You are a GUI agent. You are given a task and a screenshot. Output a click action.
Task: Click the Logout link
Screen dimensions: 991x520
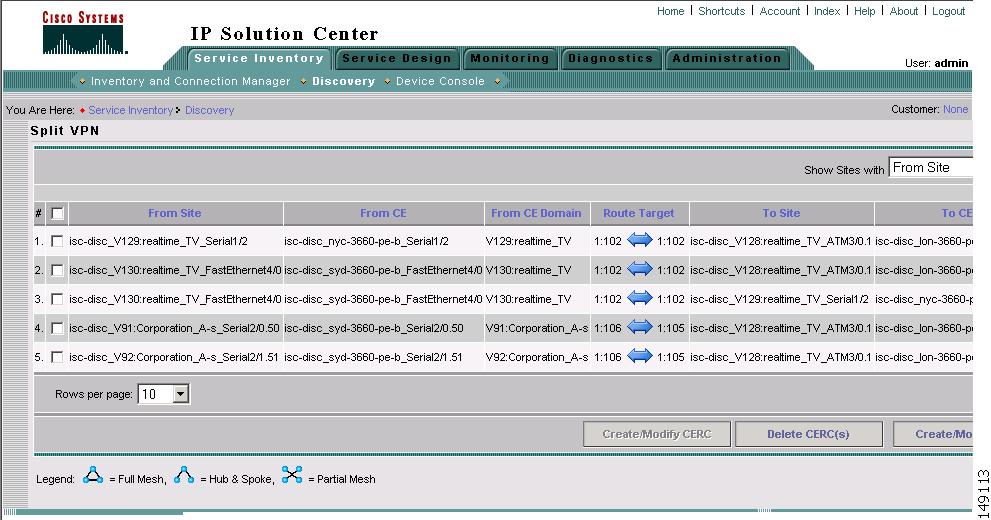pyautogui.click(x=948, y=11)
